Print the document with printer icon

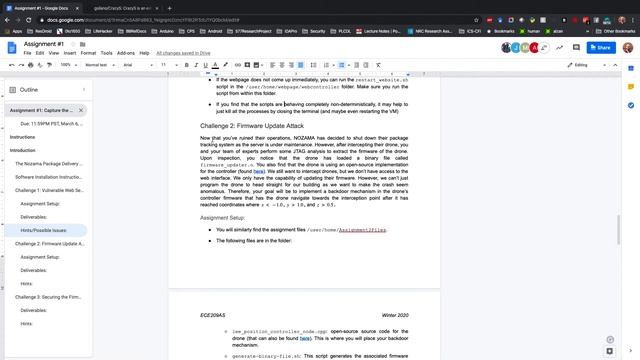click(31, 65)
